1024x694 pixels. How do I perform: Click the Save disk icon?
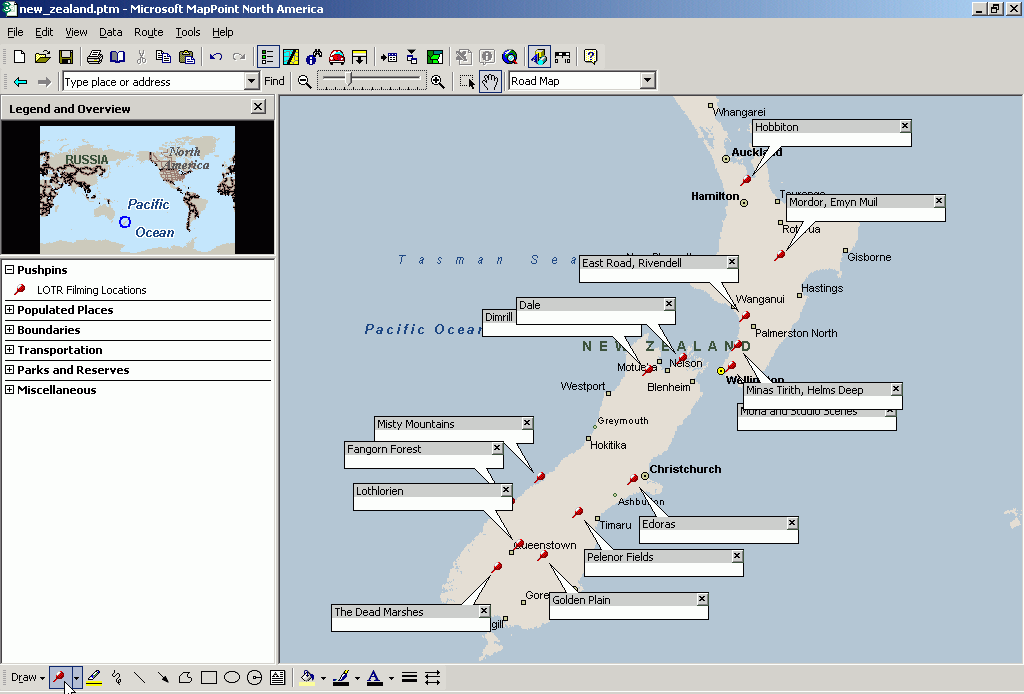[66, 57]
